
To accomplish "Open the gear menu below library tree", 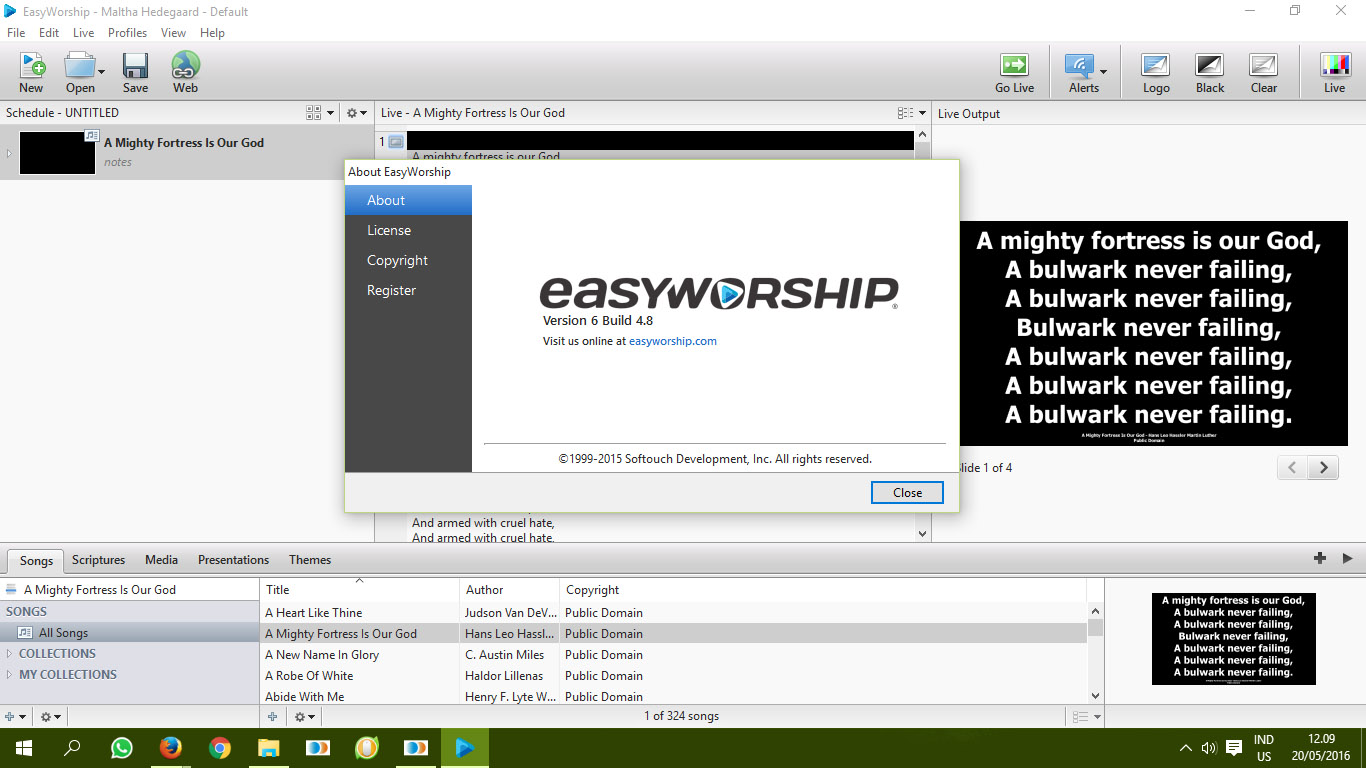I will tap(50, 717).
